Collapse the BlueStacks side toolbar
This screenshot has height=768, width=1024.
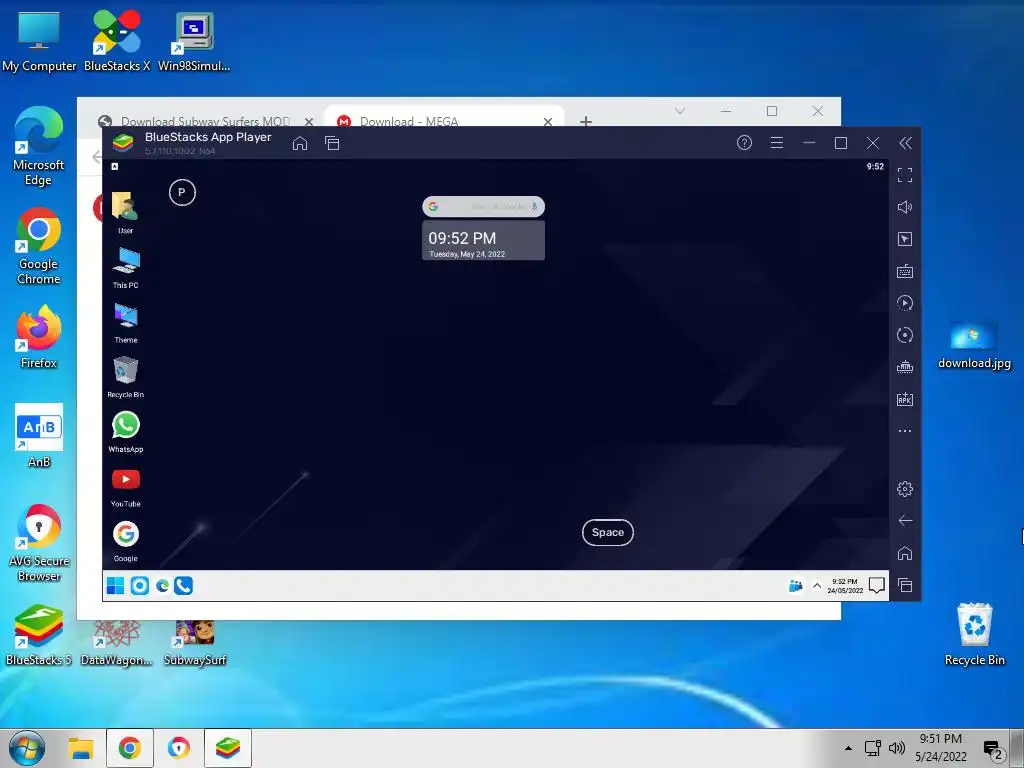[x=905, y=143]
